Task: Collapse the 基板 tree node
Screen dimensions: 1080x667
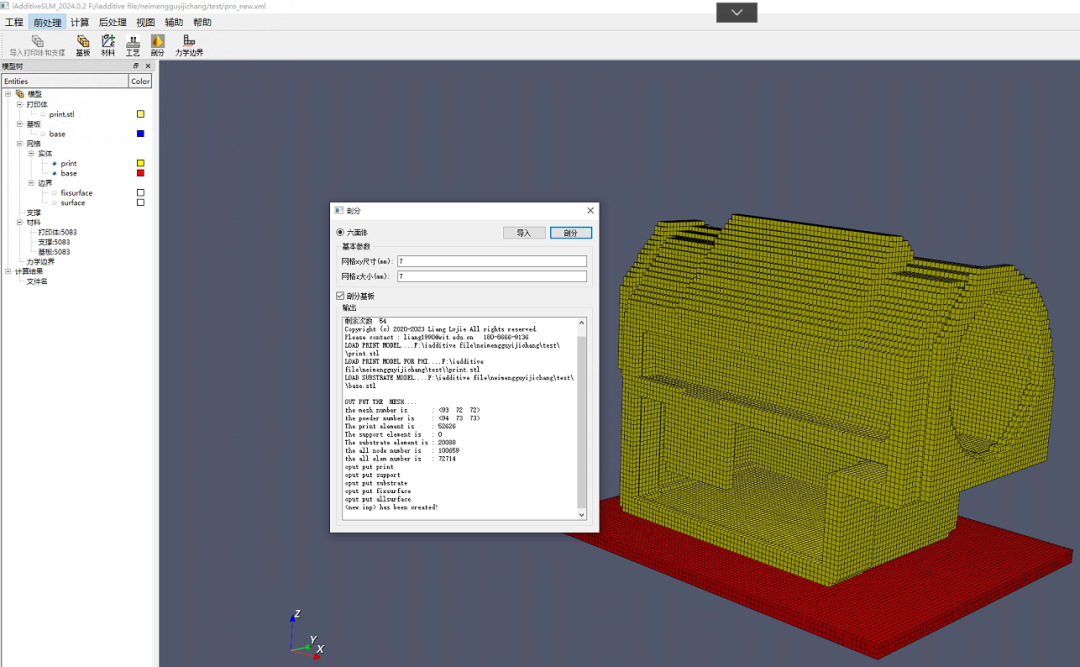Action: click(20, 124)
